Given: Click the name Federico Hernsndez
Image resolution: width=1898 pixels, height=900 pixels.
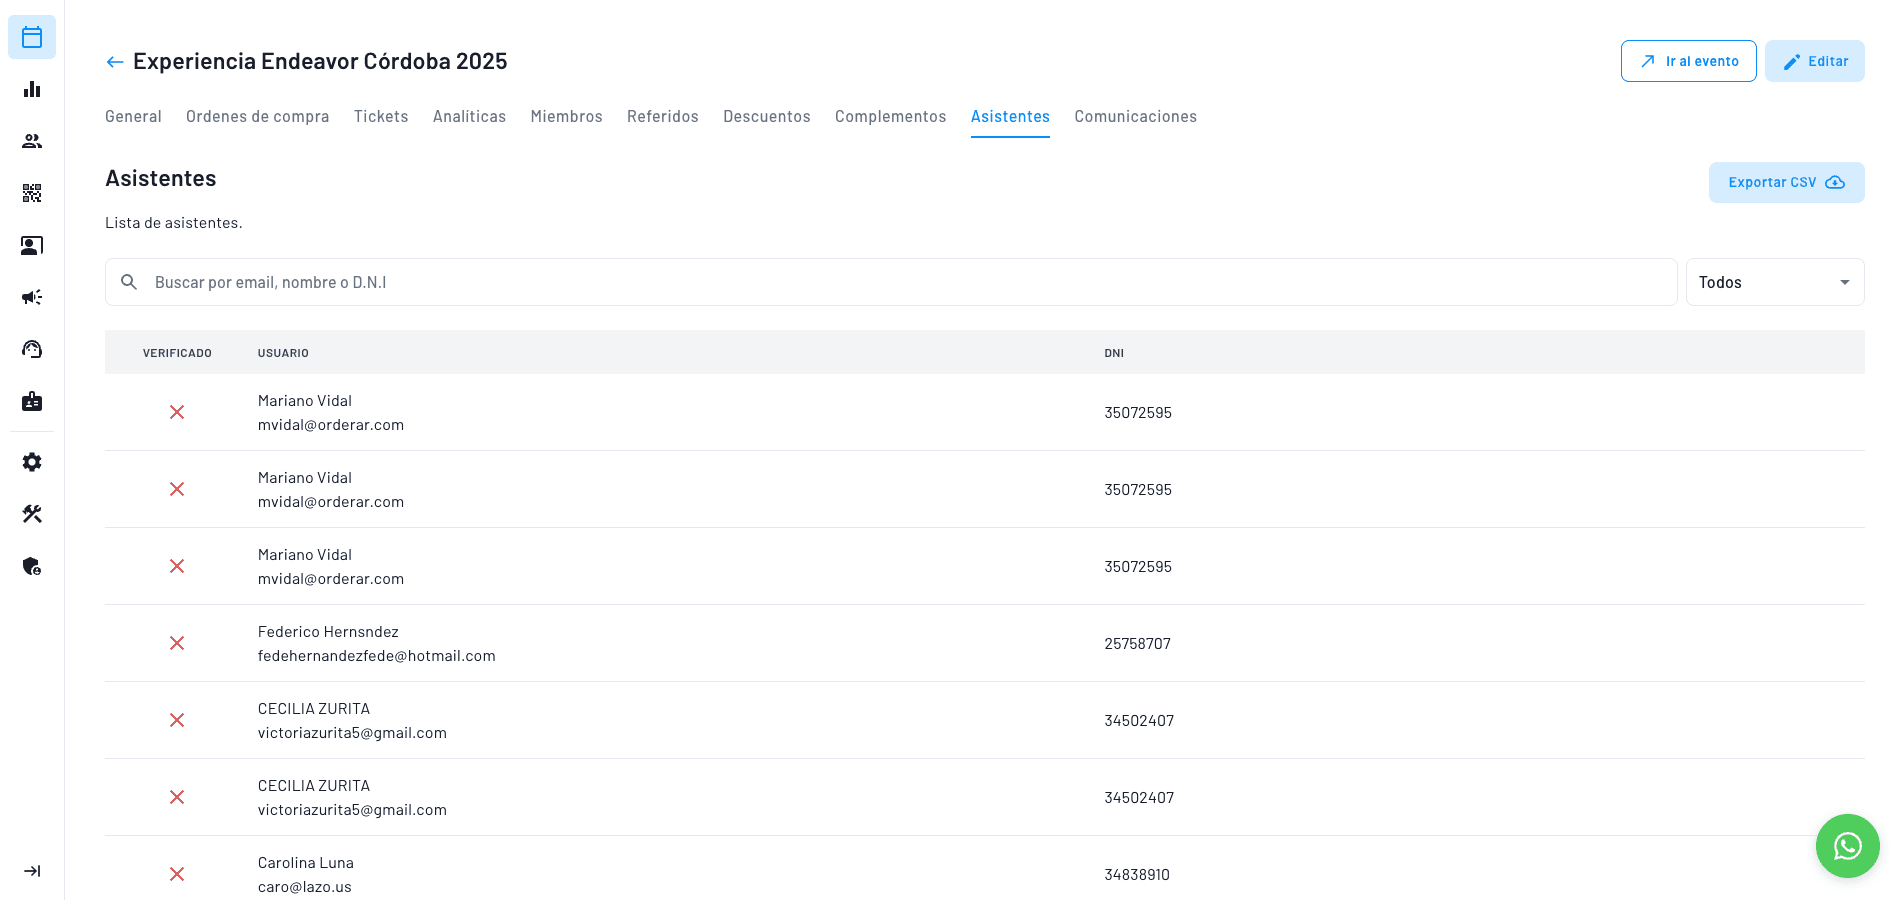Looking at the screenshot, I should point(328,632).
